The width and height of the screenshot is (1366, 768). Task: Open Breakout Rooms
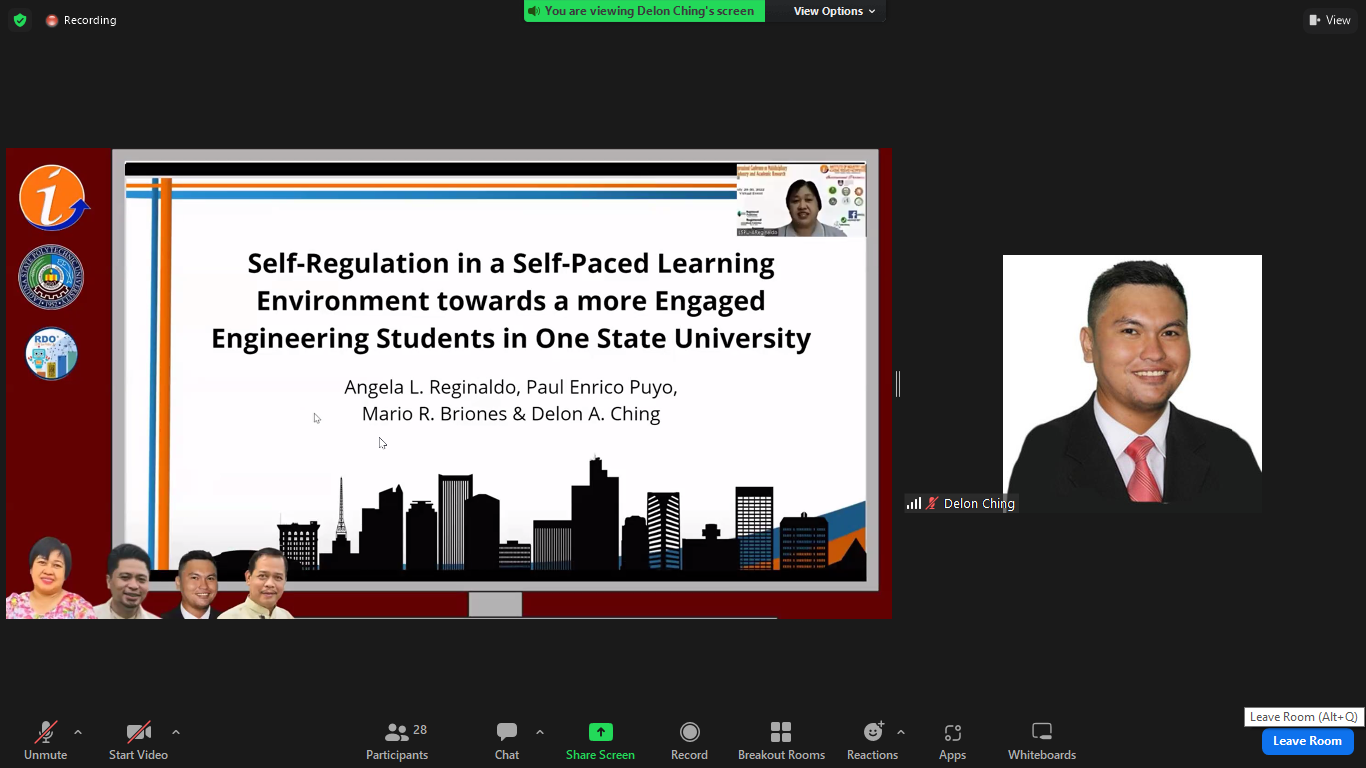781,741
